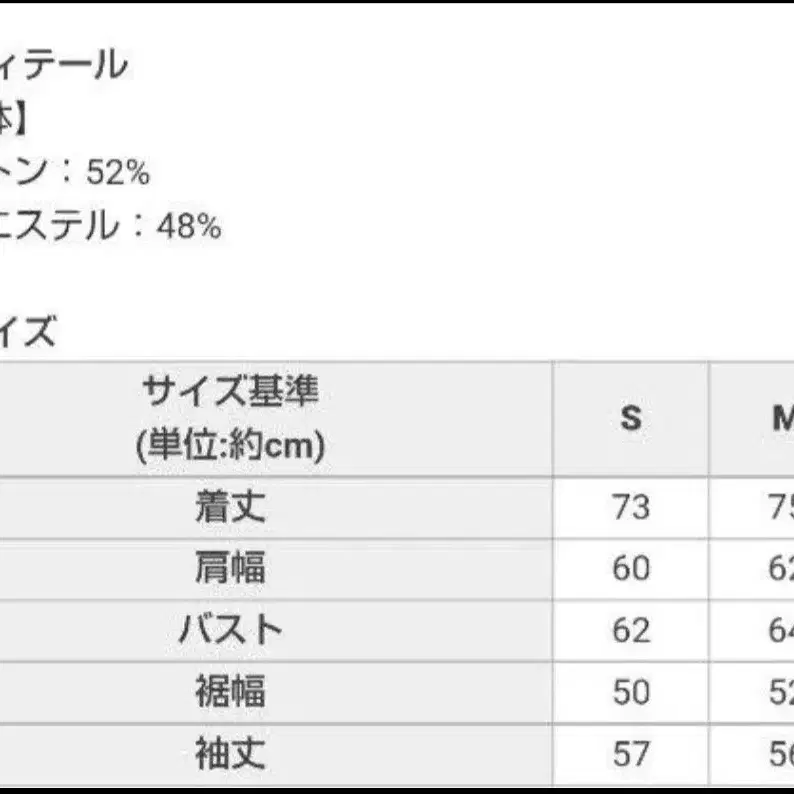Click the 52% composition text
Image resolution: width=794 pixels, height=794 pixels.
[118, 173]
